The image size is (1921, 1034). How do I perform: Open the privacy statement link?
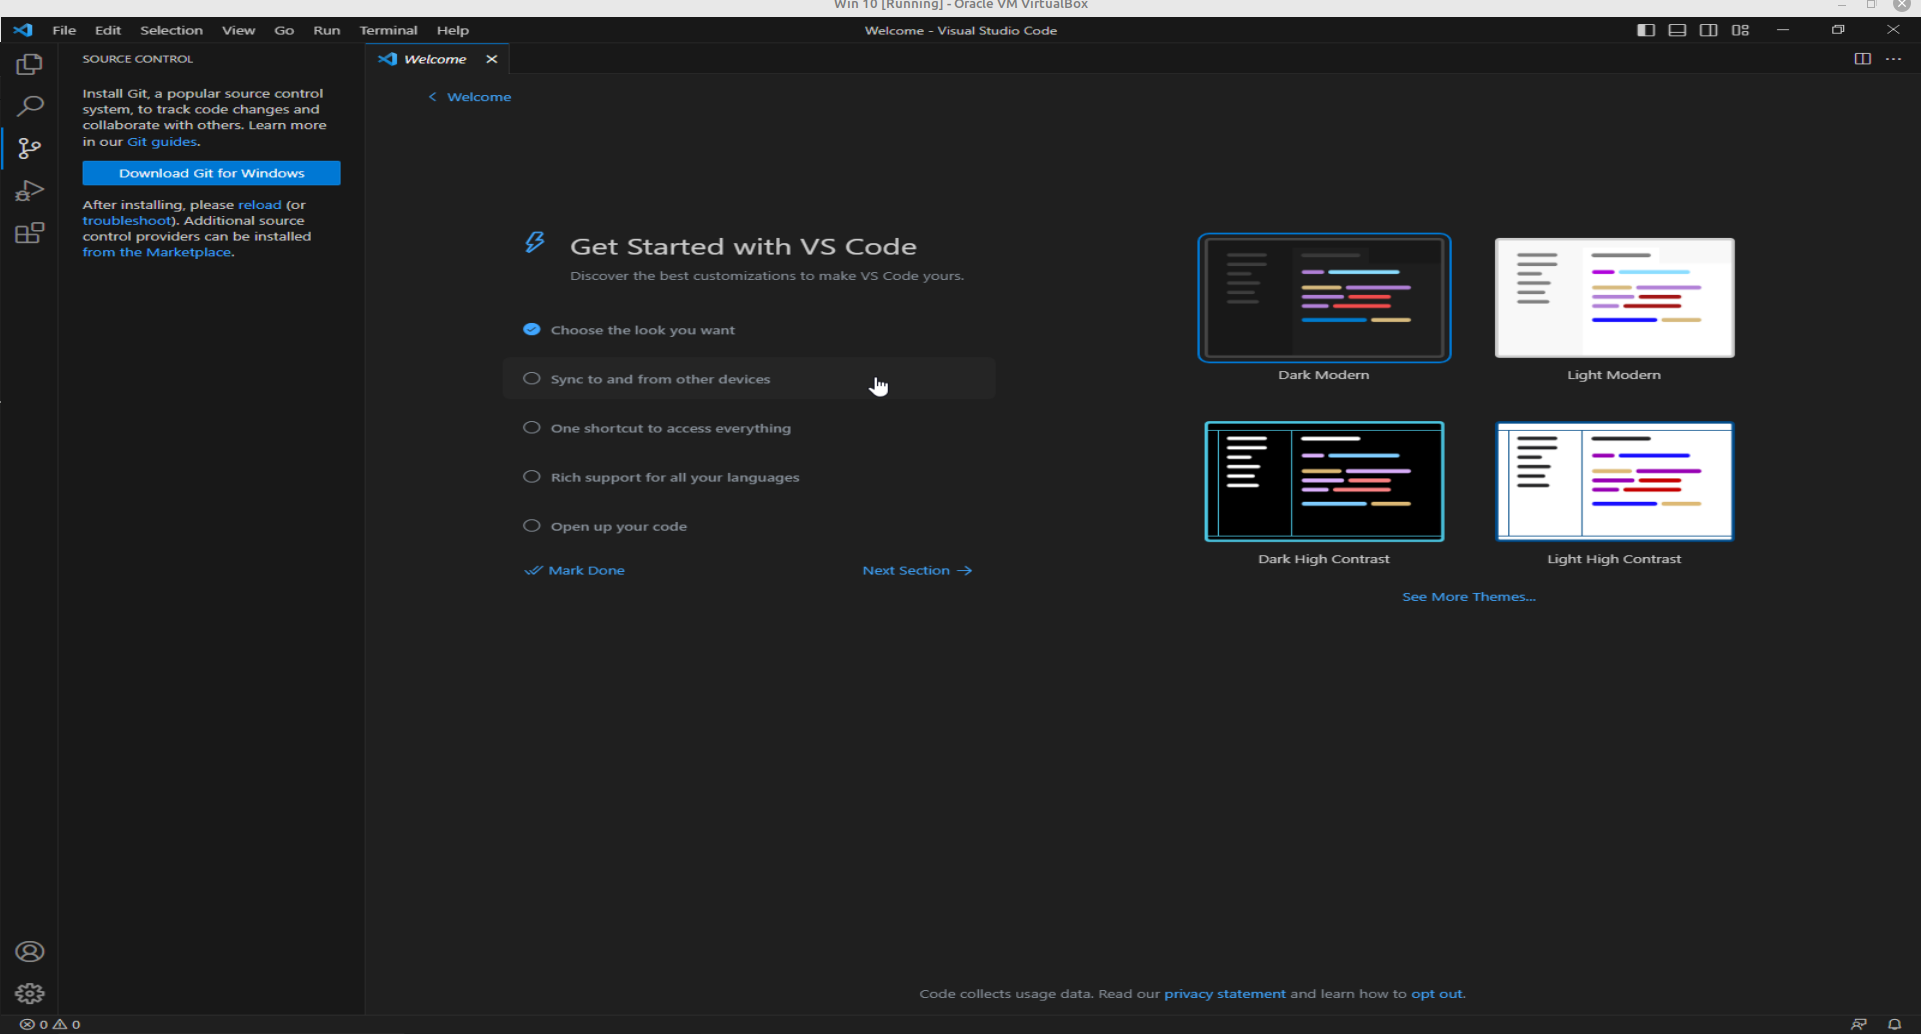[1225, 994]
